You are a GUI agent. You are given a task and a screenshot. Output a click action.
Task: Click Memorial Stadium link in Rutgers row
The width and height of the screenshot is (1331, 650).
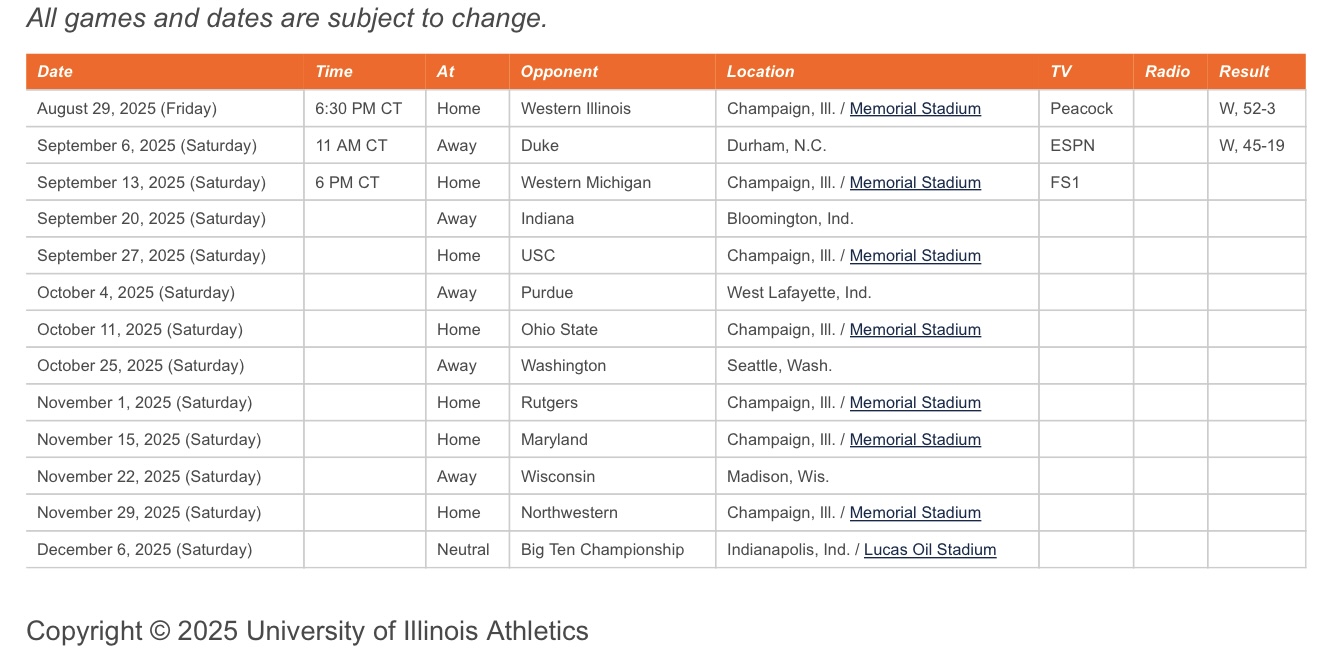click(915, 403)
